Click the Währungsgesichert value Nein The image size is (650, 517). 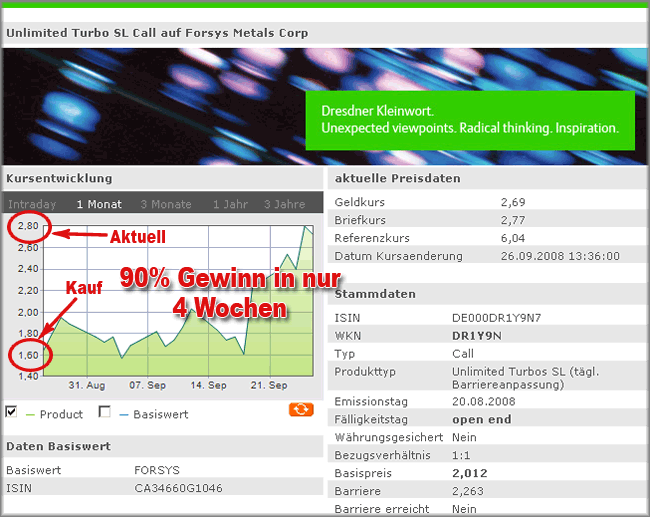464,437
